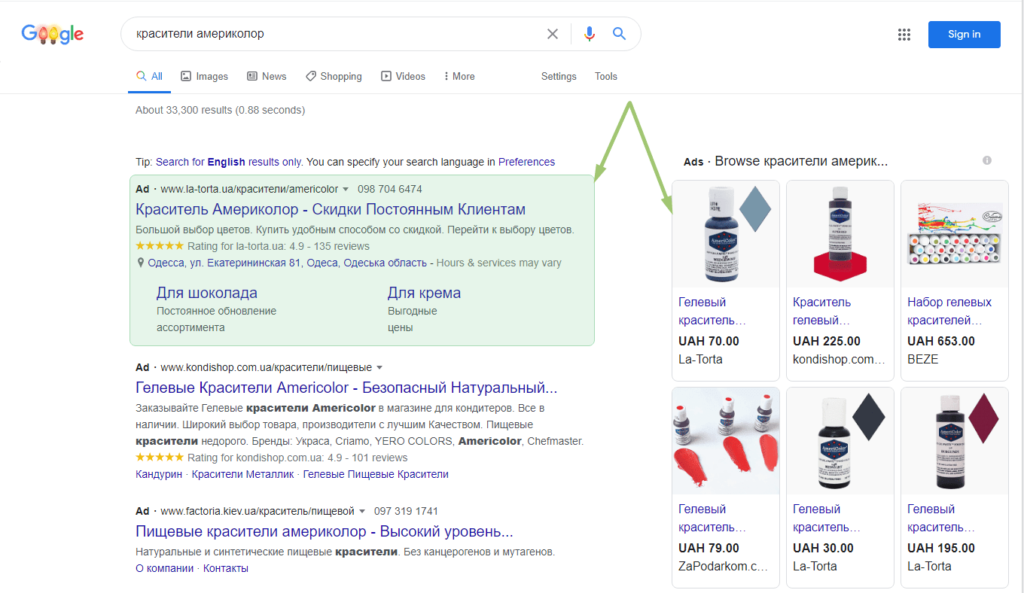Open 'Пищевые красители америколор' ad title

click(x=324, y=531)
